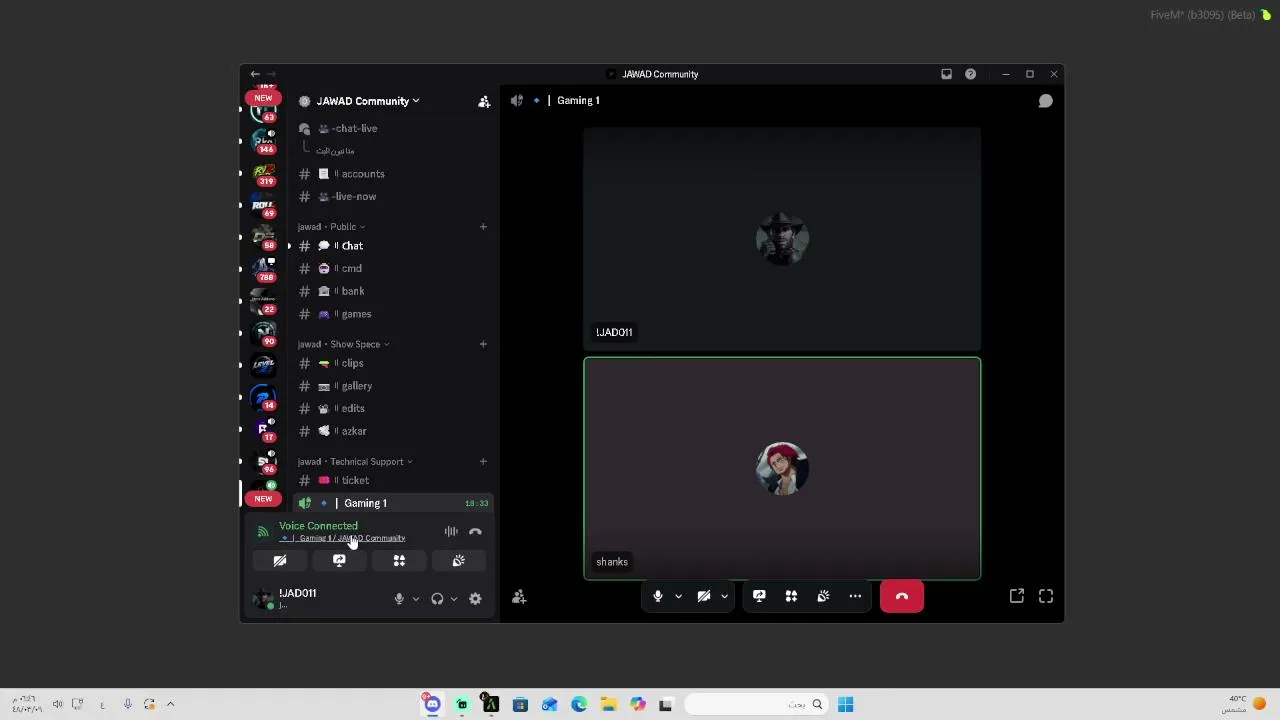Invite friends to the voice call

(519, 597)
